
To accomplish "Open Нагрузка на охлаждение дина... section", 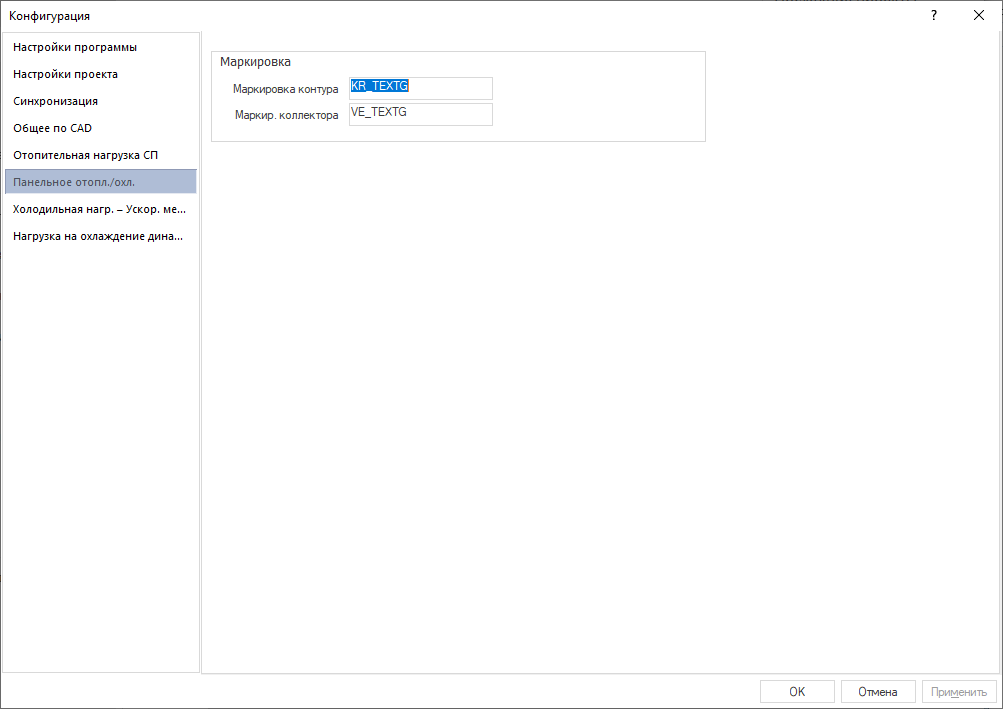I will (x=100, y=236).
